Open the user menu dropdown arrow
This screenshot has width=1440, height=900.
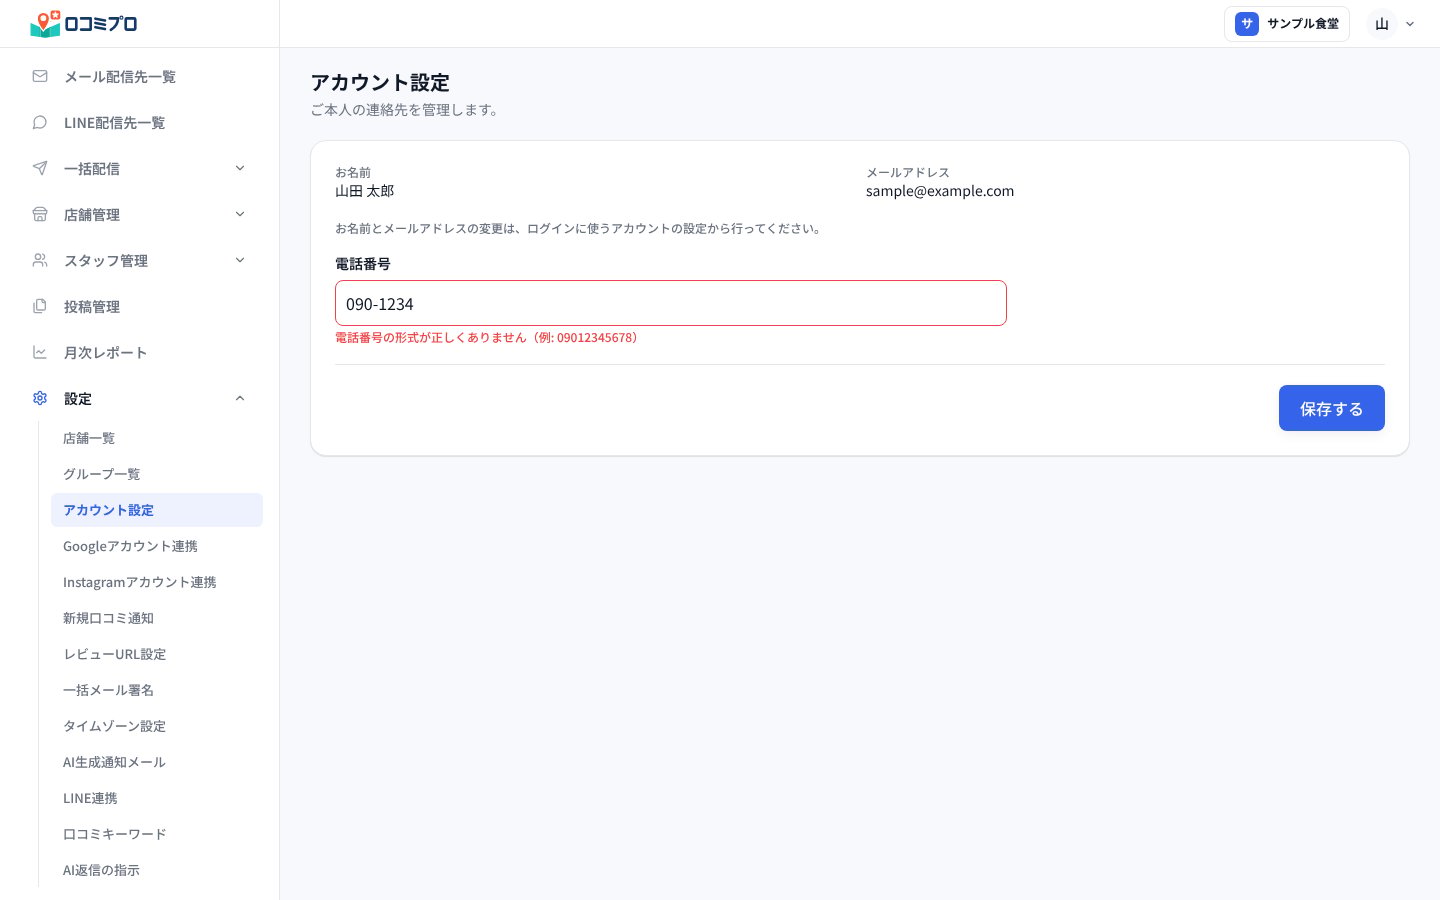[x=1410, y=24]
